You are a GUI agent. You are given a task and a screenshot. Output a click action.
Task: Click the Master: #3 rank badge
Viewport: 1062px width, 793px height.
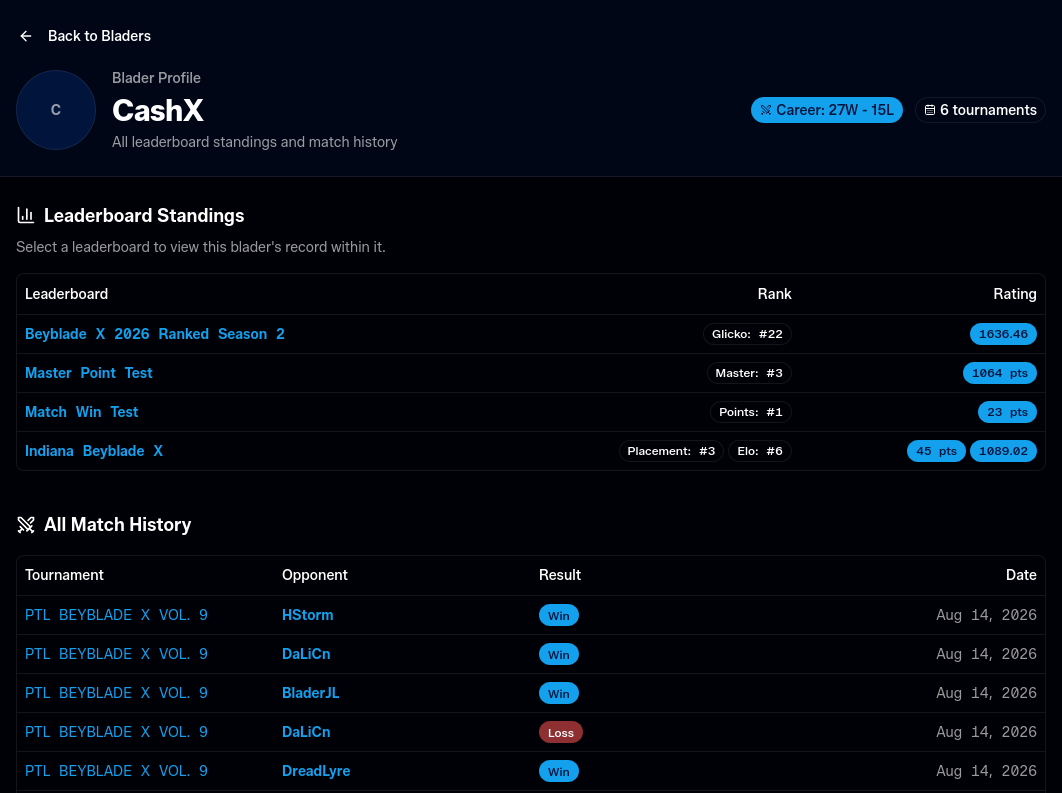[x=749, y=373]
